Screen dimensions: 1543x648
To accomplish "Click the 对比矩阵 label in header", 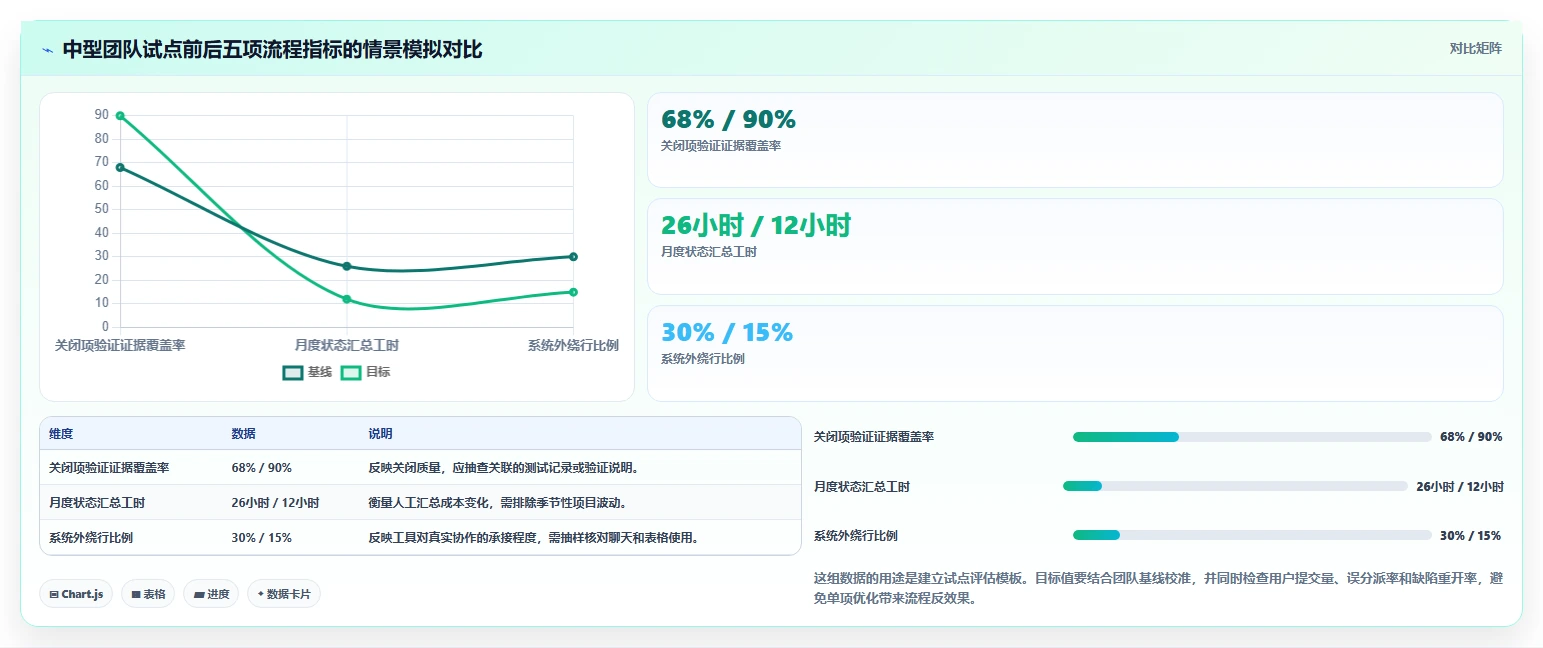I will coord(1475,48).
